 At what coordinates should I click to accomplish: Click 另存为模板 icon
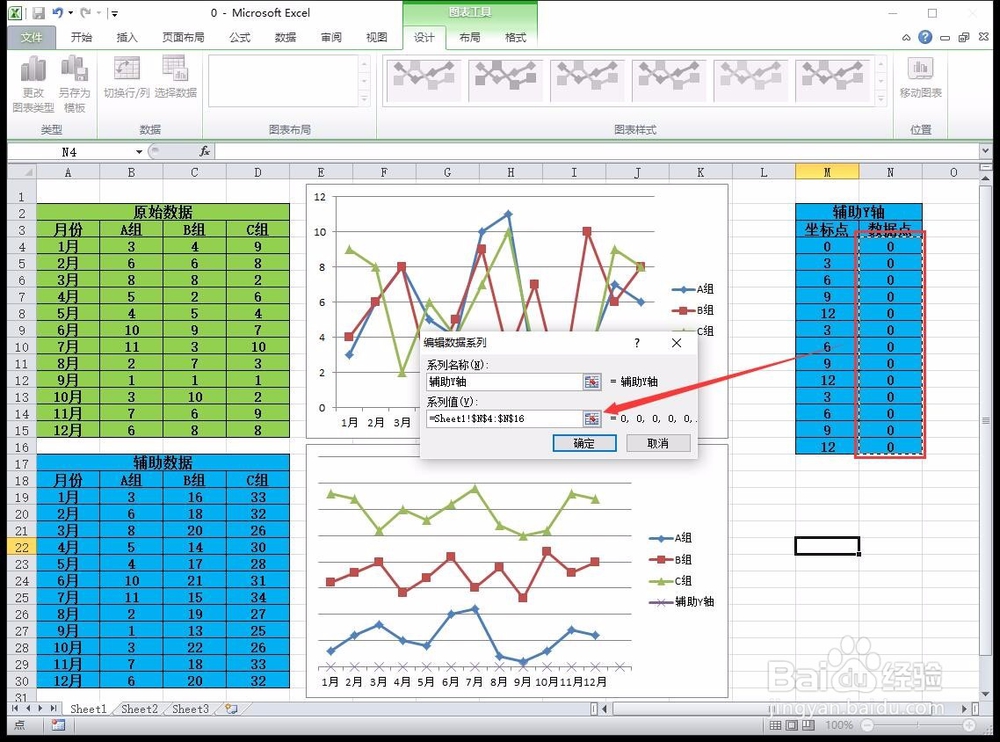tap(75, 84)
